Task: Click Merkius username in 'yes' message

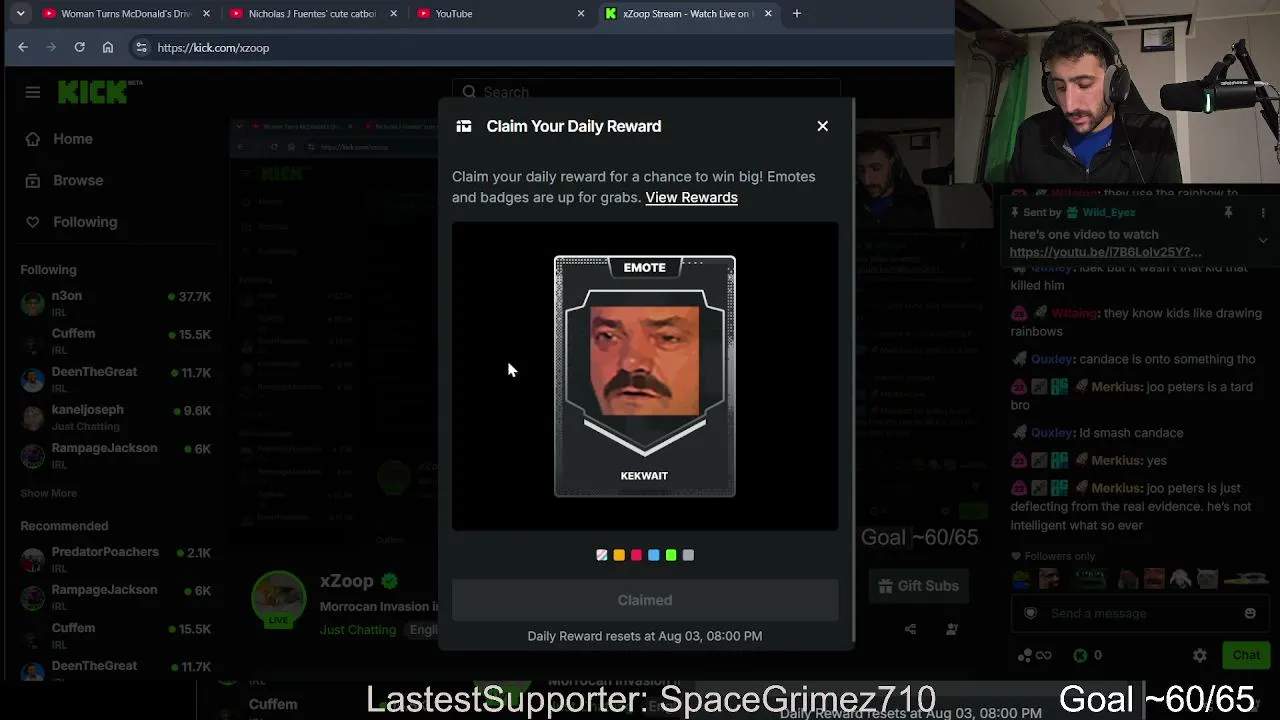Action: point(1116,461)
